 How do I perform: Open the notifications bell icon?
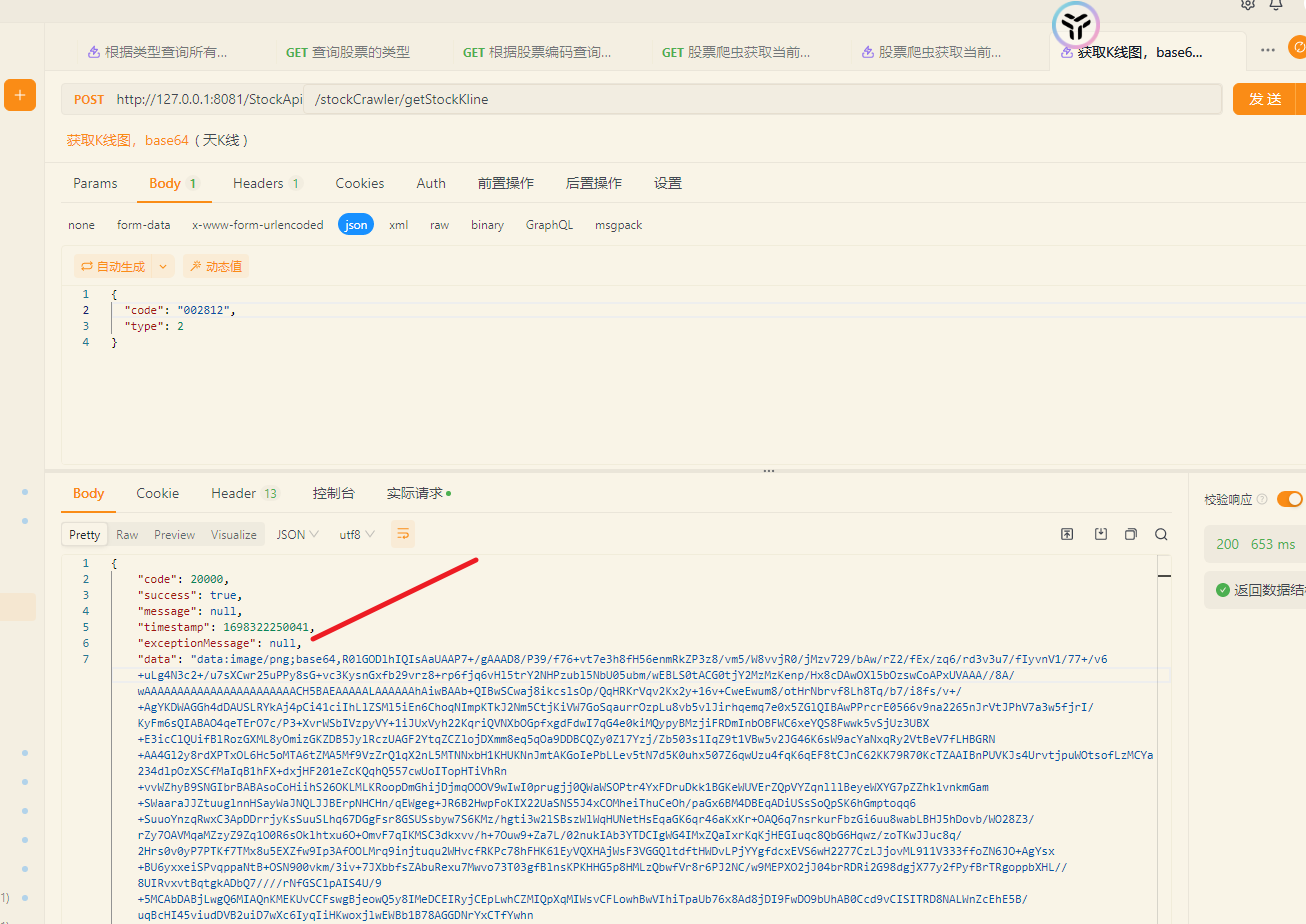tap(1276, 4)
